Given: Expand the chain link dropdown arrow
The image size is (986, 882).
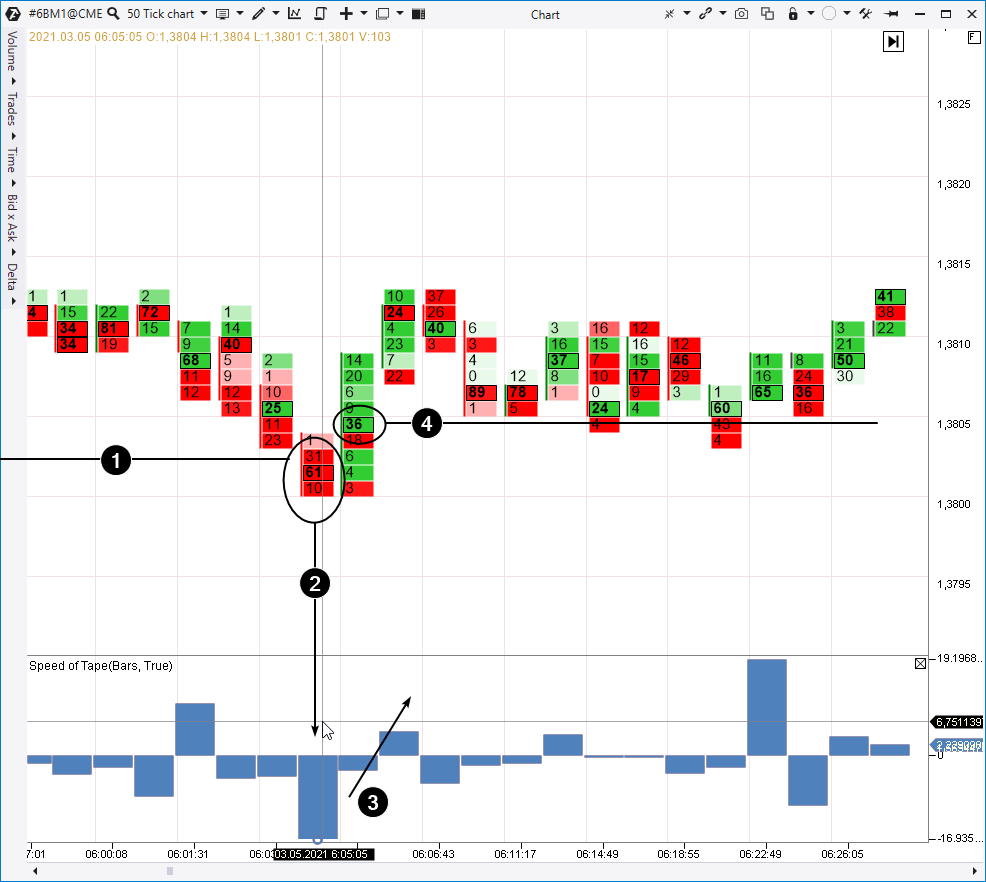Looking at the screenshot, I should 722,14.
